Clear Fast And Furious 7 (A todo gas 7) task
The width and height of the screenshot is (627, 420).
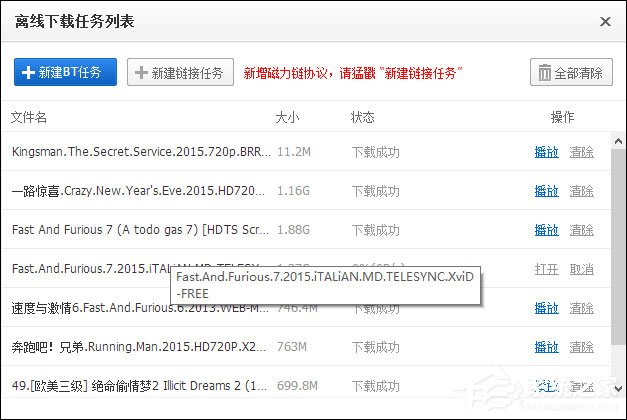click(x=582, y=230)
